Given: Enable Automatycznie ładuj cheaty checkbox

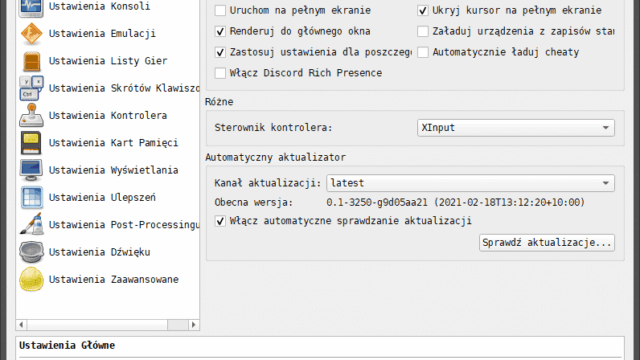Looking at the screenshot, I should click(x=423, y=52).
